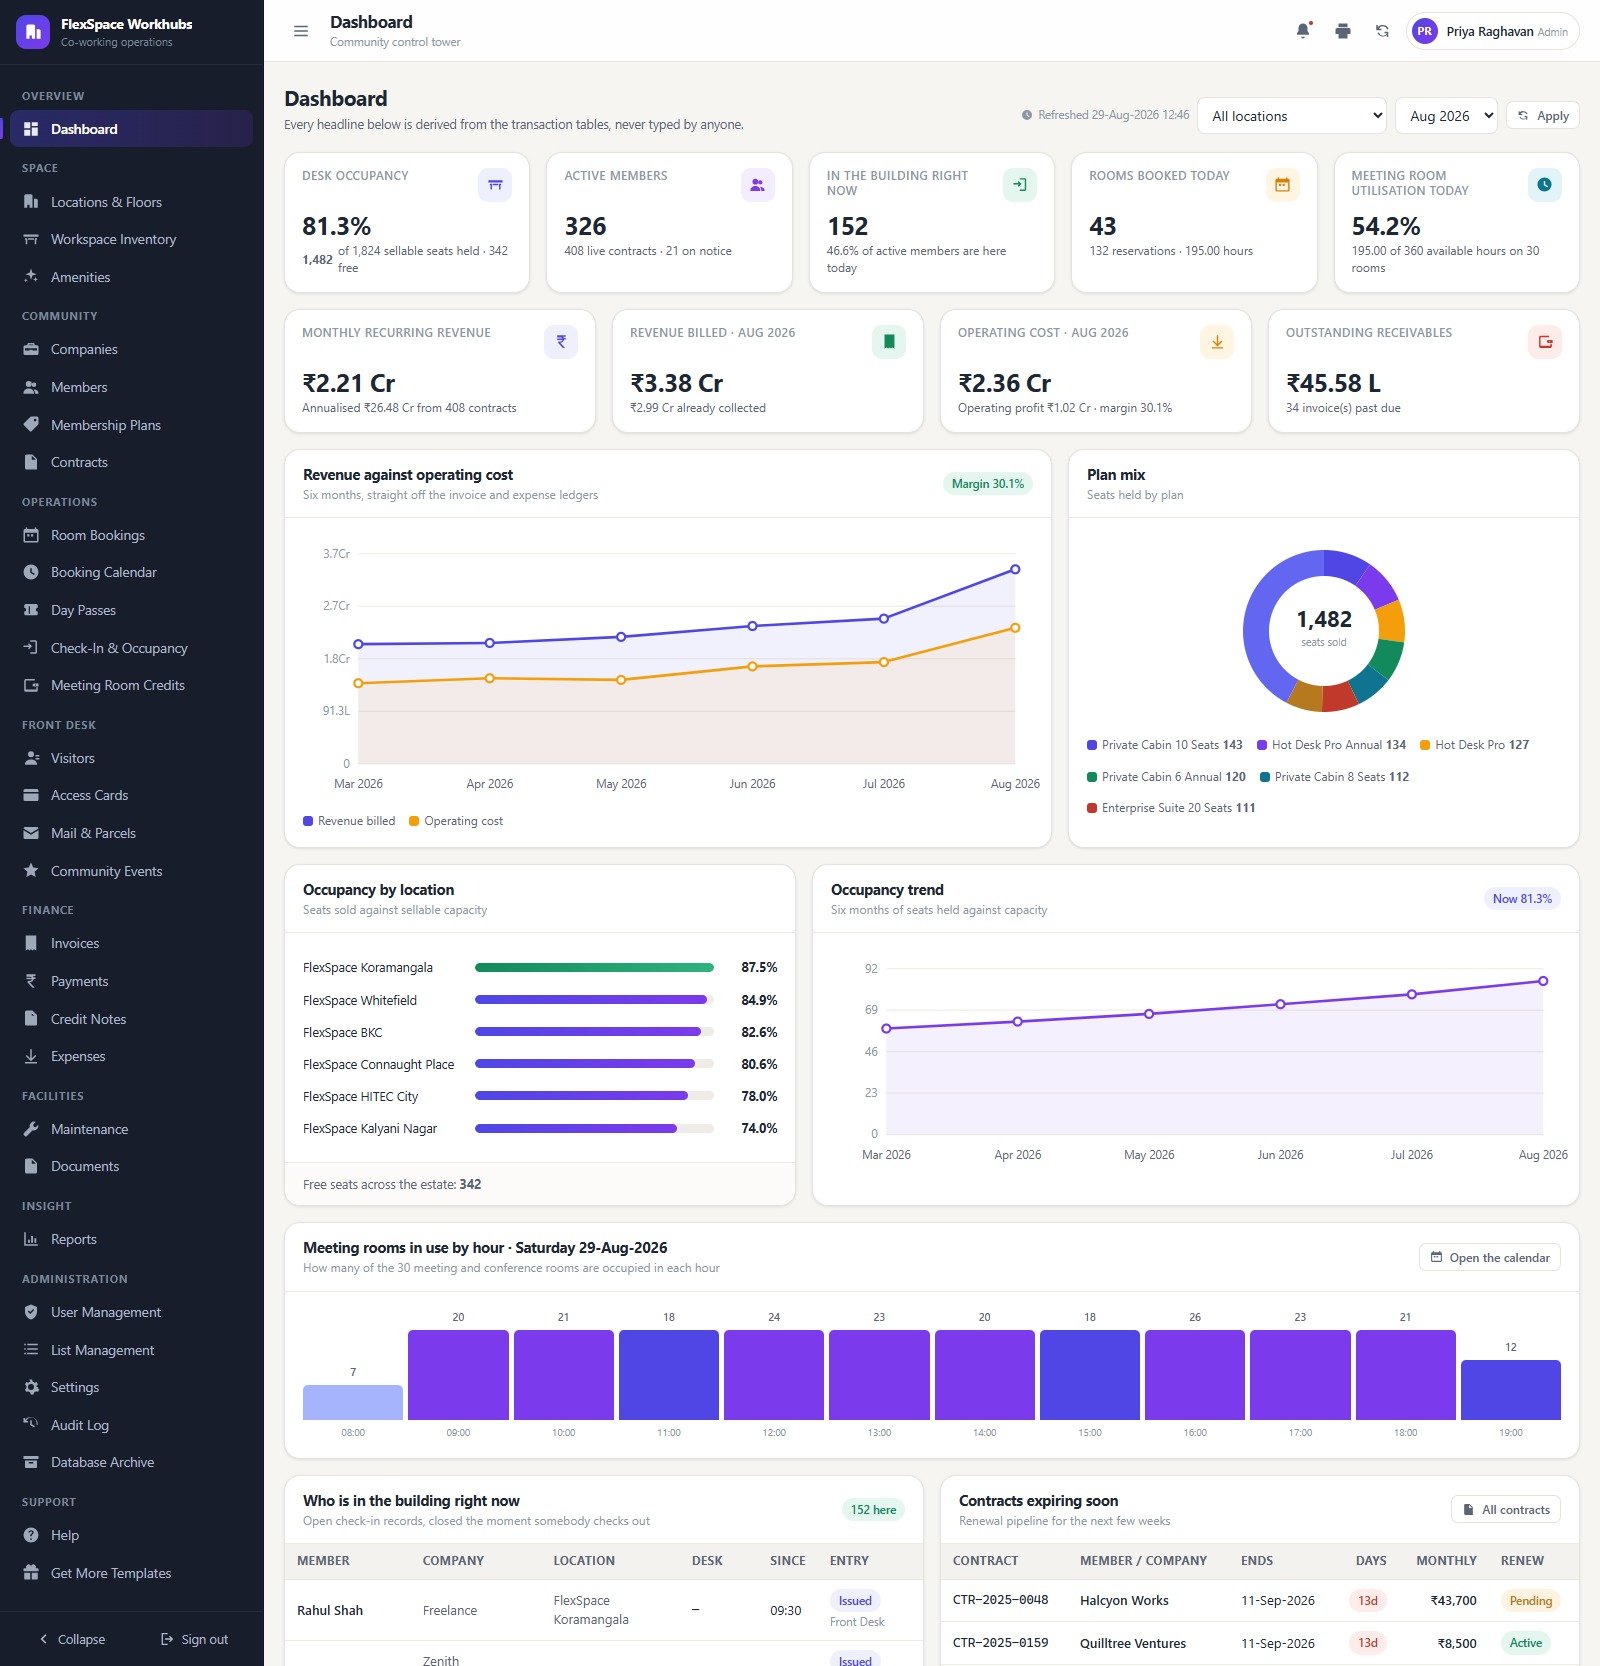
Task: Toggle Hot Desk Pro Annual legend entry
Action: (1331, 745)
